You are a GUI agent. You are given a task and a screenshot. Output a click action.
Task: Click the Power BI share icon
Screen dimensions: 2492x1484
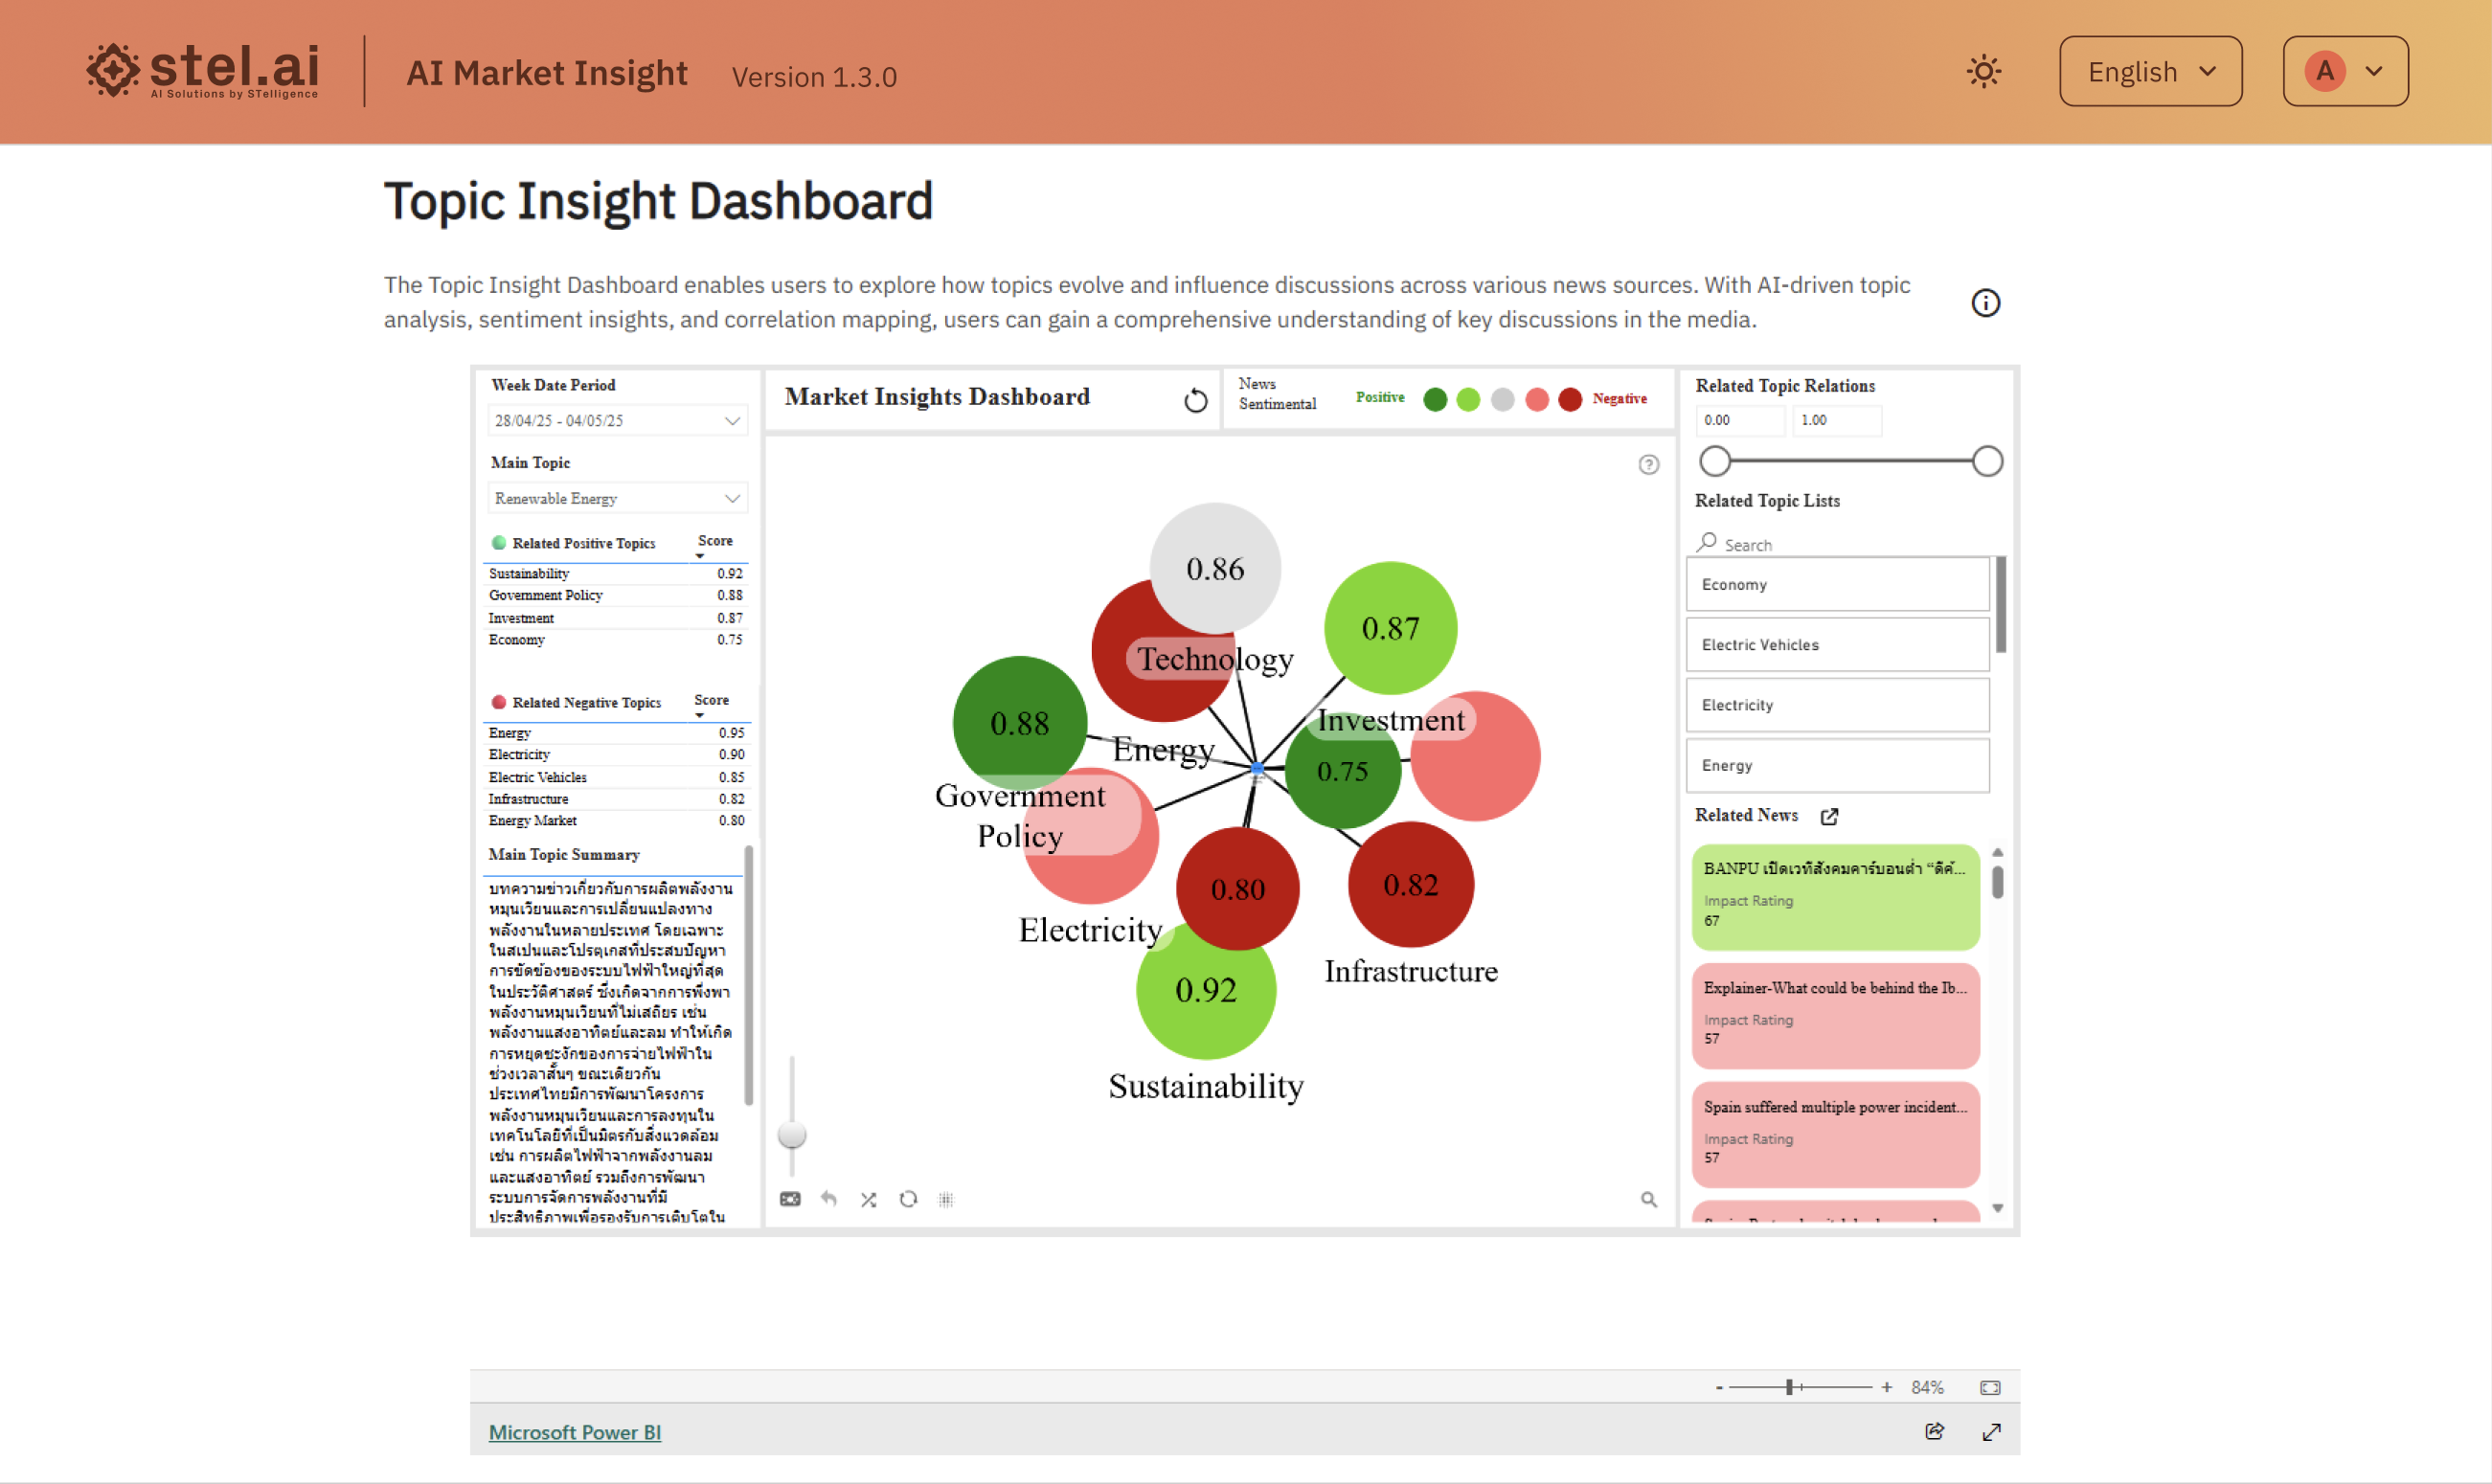[1934, 1431]
